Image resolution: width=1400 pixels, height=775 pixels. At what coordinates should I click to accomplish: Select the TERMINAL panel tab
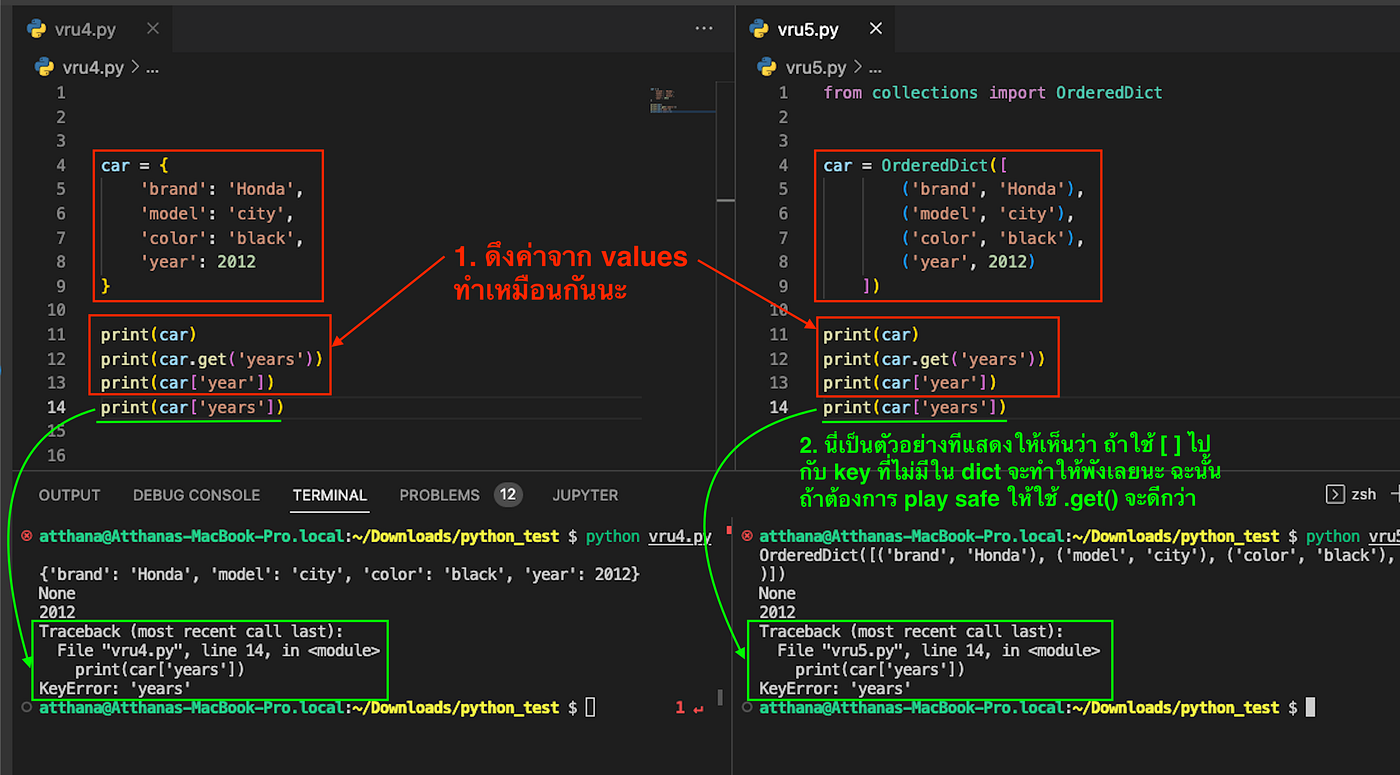click(x=330, y=495)
